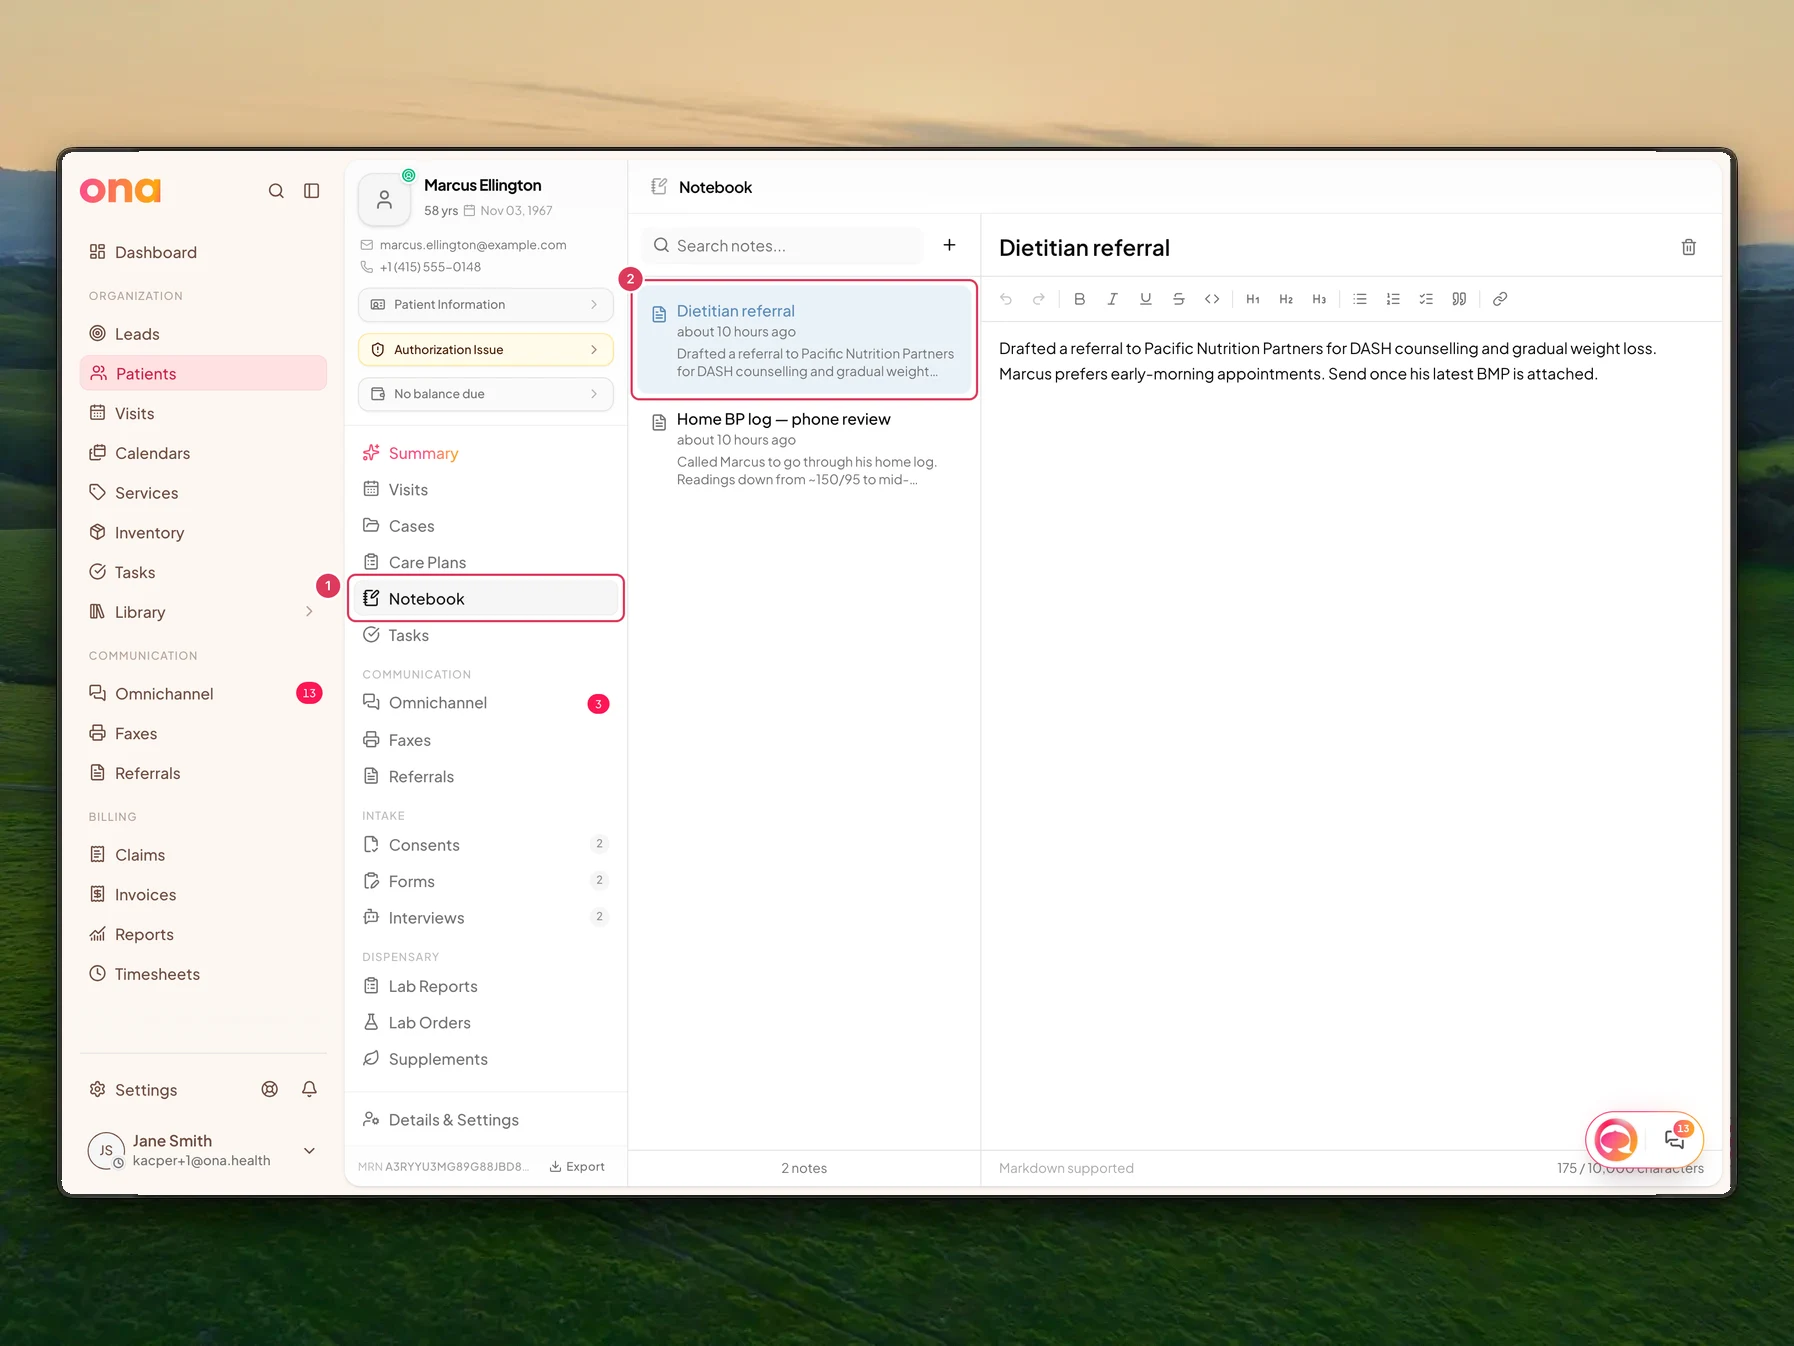This screenshot has height=1346, width=1794.
Task: Expand the Library chevron
Action: (309, 612)
